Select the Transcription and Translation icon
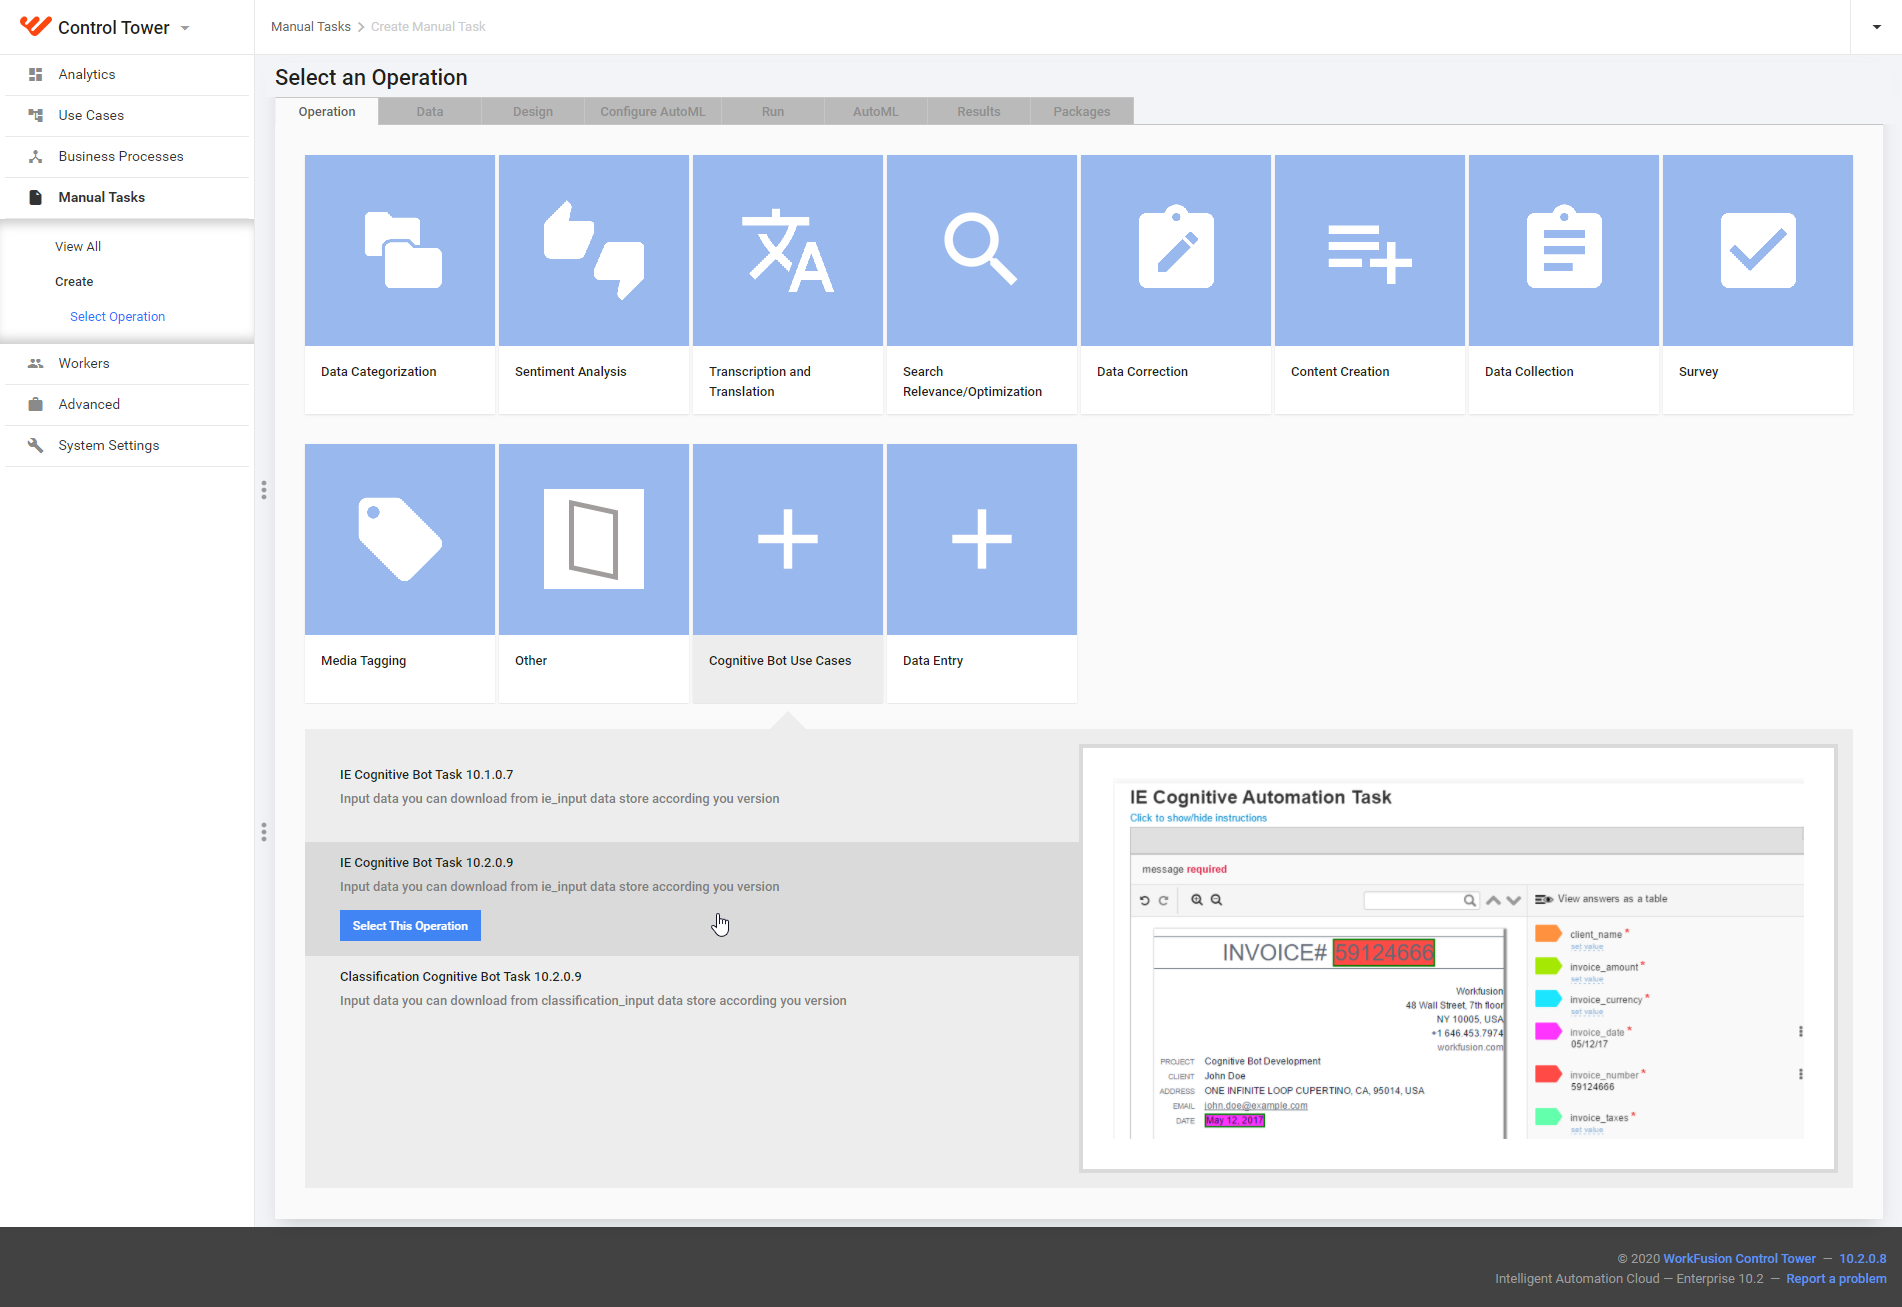 coord(788,250)
